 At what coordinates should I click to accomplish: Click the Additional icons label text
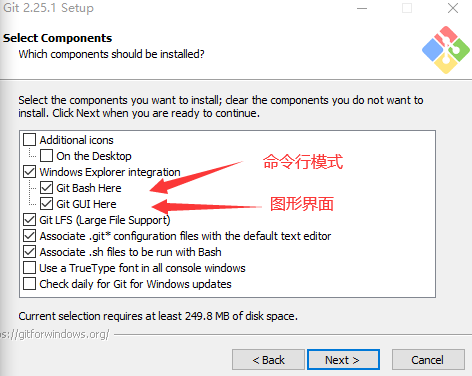click(x=77, y=140)
